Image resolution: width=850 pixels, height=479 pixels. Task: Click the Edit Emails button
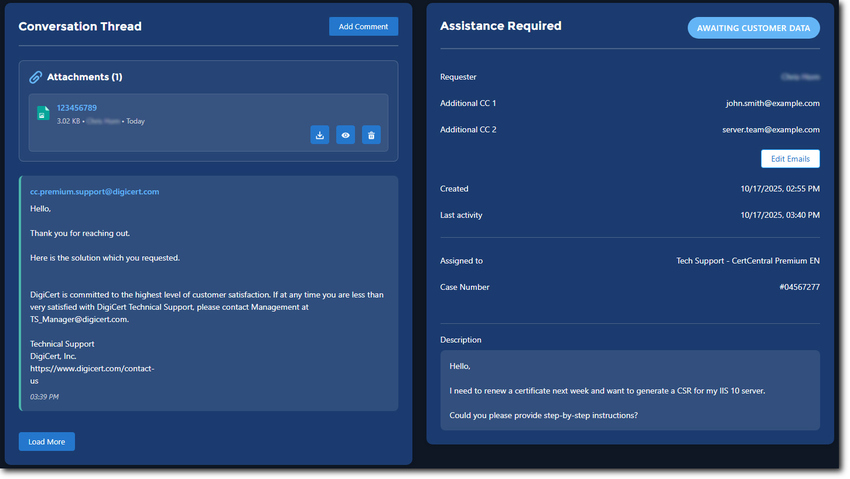pyautogui.click(x=789, y=159)
